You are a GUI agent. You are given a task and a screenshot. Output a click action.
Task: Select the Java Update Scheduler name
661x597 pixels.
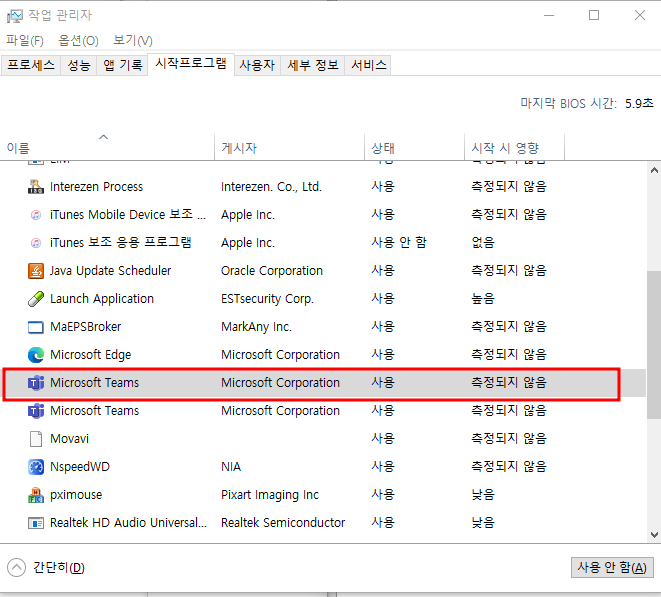(110, 271)
